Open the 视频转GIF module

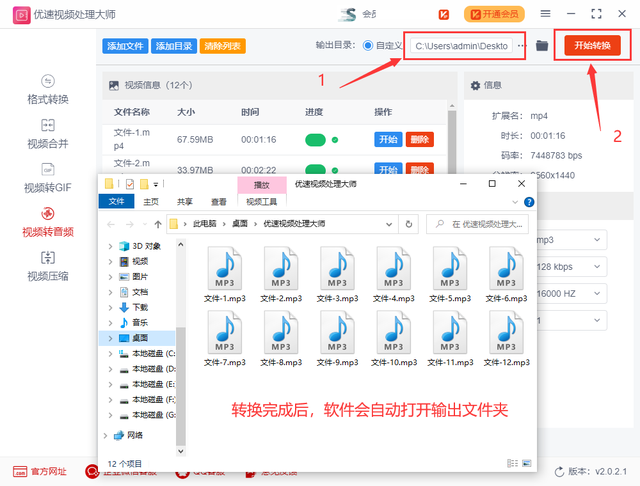tap(48, 178)
